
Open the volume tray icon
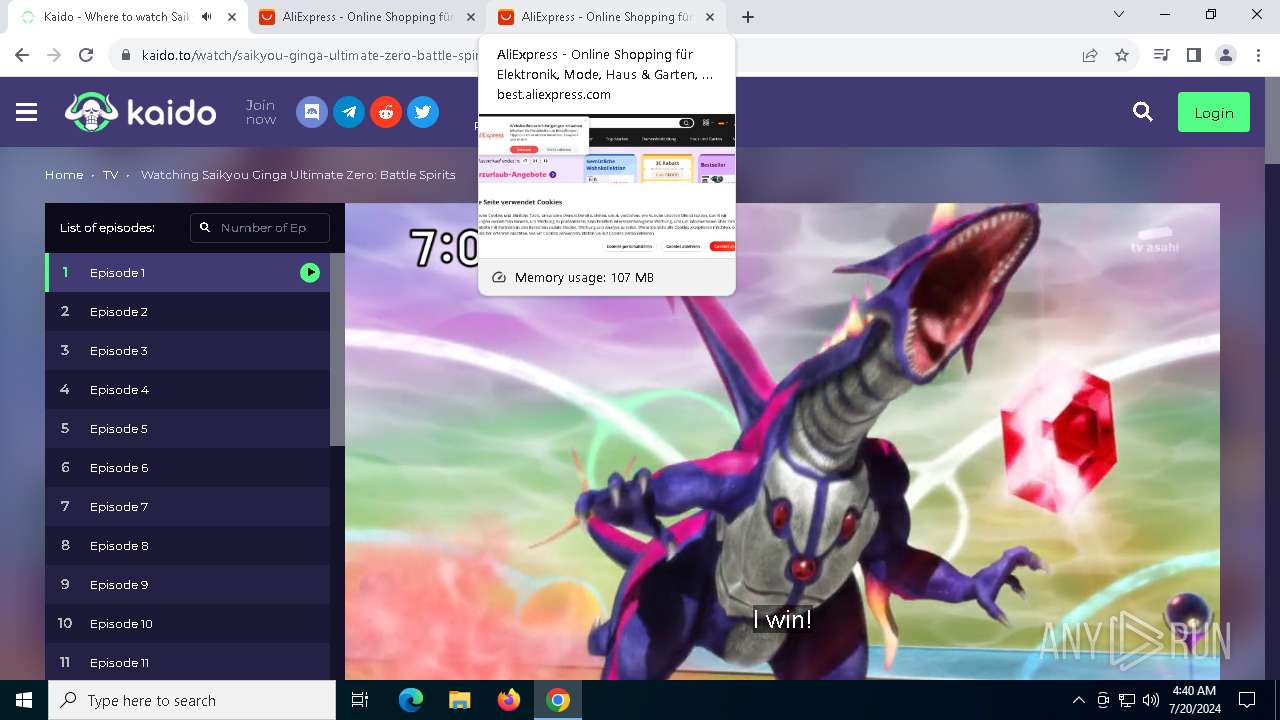click(1151, 700)
